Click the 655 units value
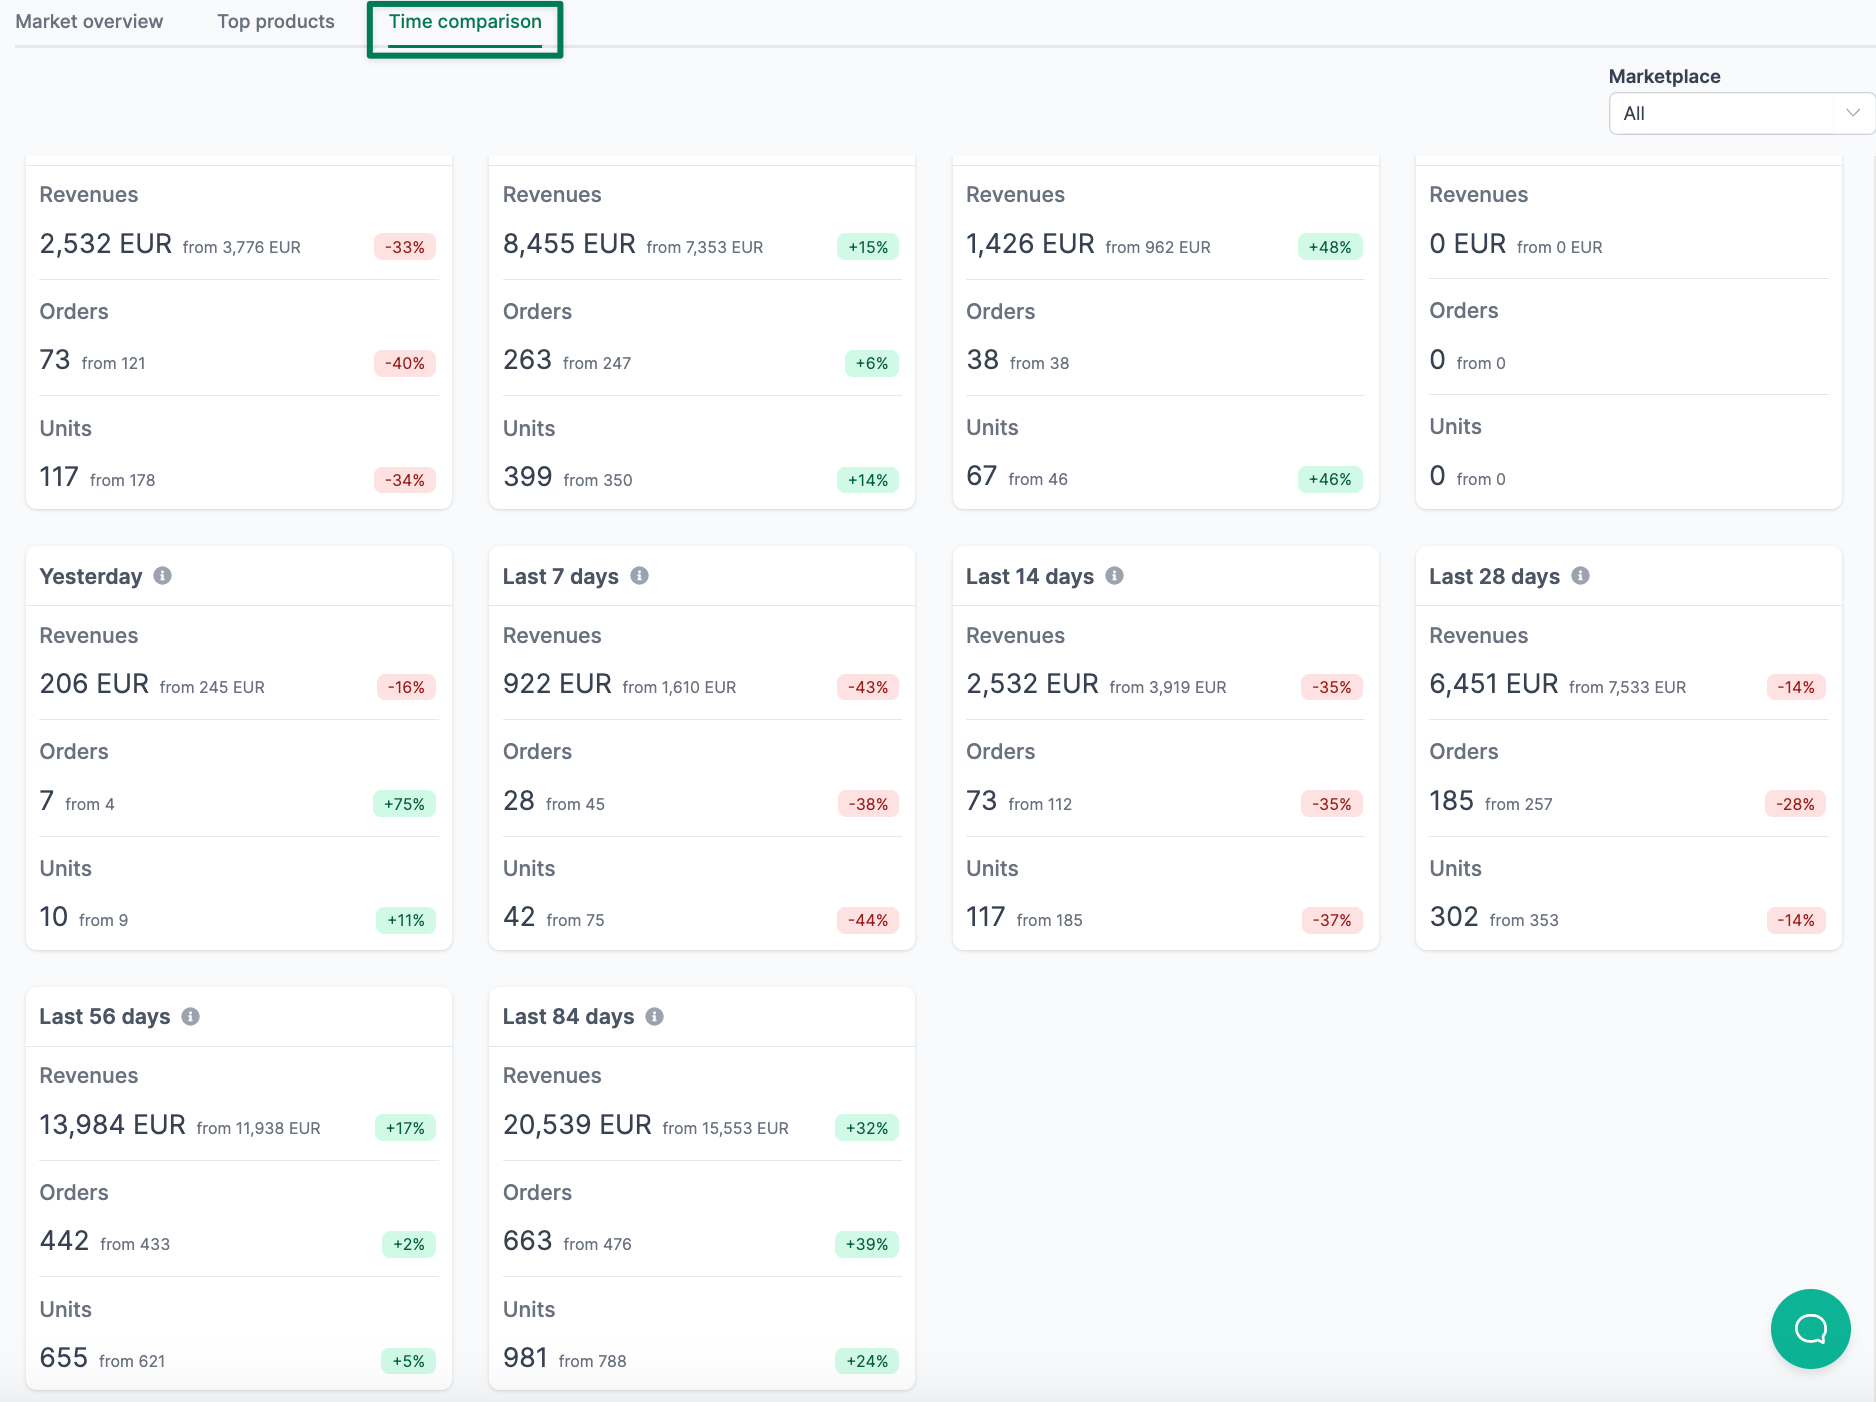Viewport: 1876px width, 1402px height. point(63,1358)
